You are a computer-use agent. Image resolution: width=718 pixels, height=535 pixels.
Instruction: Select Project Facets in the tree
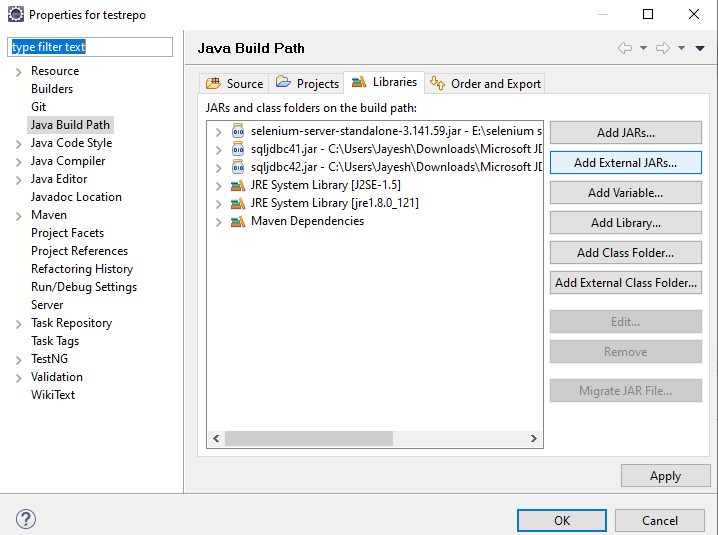(67, 233)
